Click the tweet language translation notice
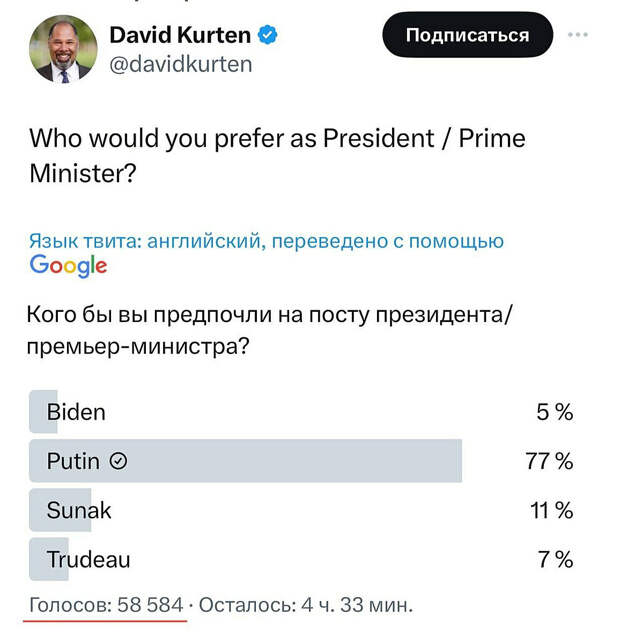Image resolution: width=620 pixels, height=643 pixels. [266, 241]
